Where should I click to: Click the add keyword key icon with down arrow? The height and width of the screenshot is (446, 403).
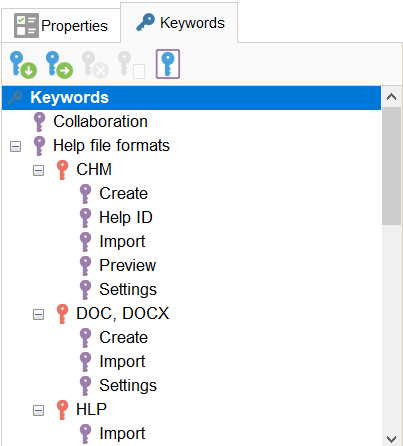pos(23,65)
